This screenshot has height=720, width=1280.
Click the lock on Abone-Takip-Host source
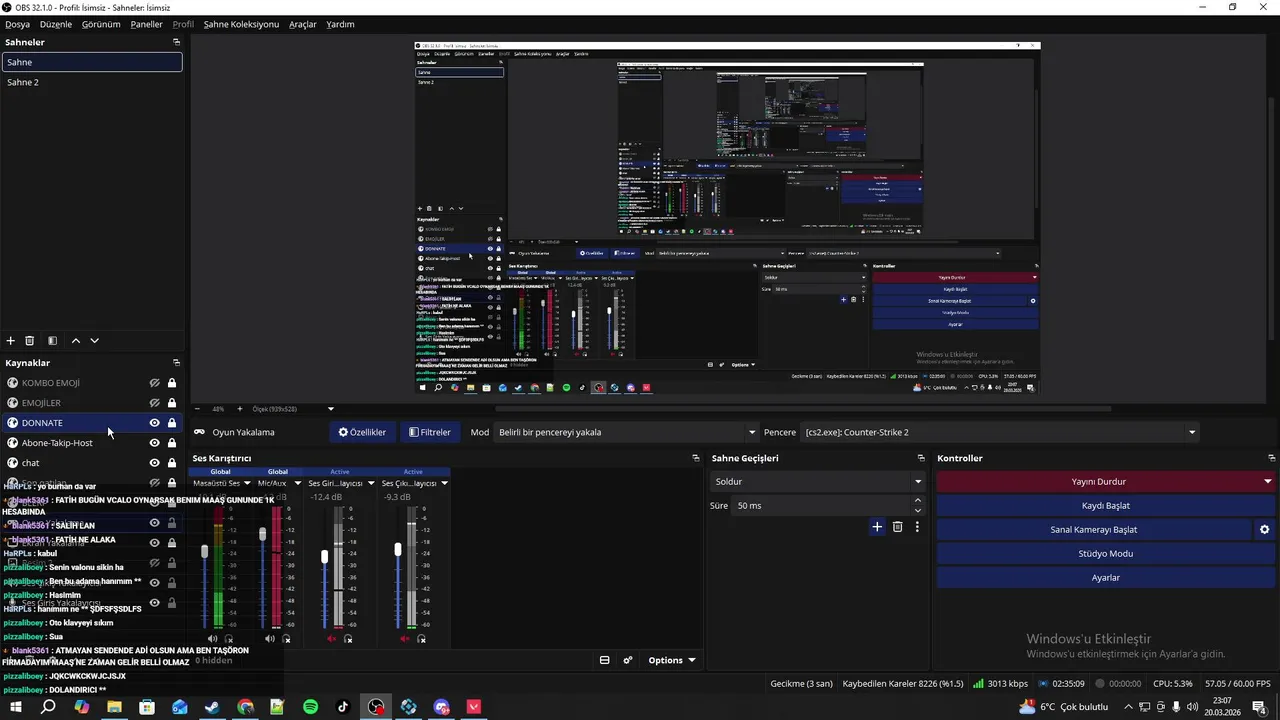(x=172, y=443)
